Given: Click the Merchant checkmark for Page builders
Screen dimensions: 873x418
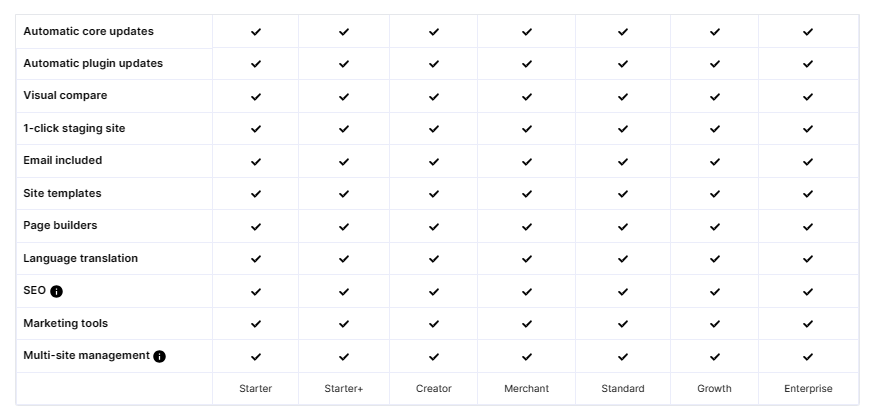Looking at the screenshot, I should [526, 227].
